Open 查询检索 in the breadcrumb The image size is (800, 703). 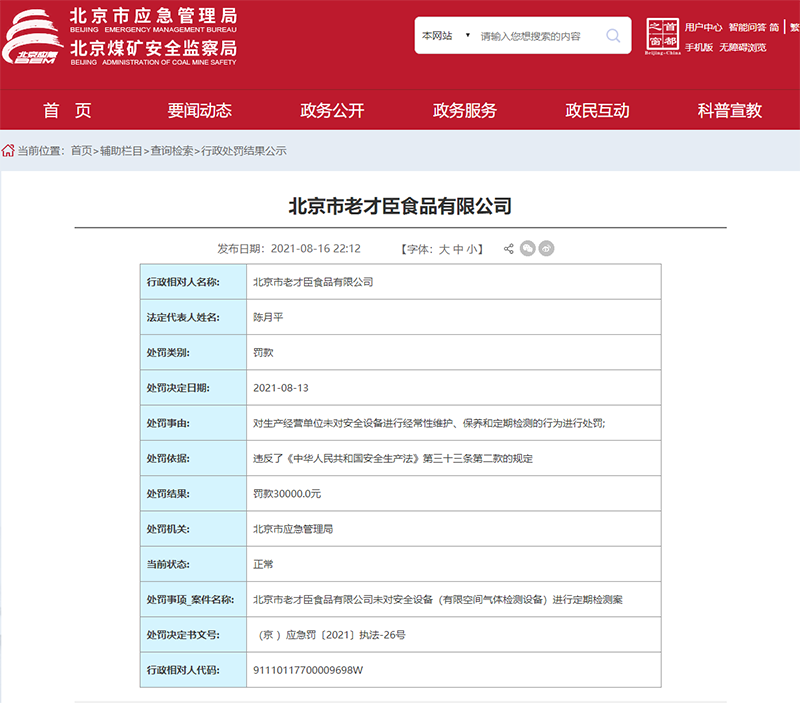pos(171,150)
